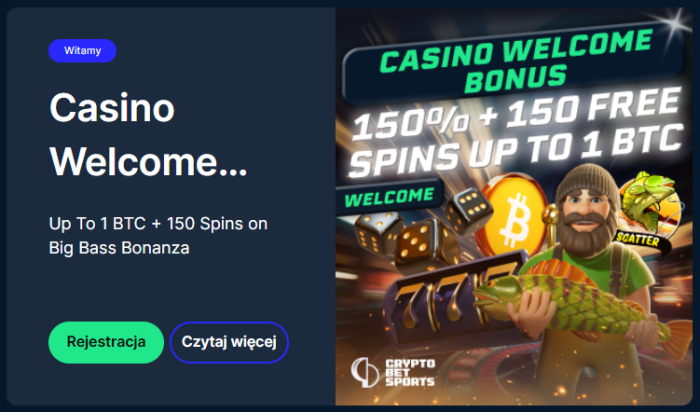Click the Casino Welcome... heading
700x412 pixels.
(148, 134)
